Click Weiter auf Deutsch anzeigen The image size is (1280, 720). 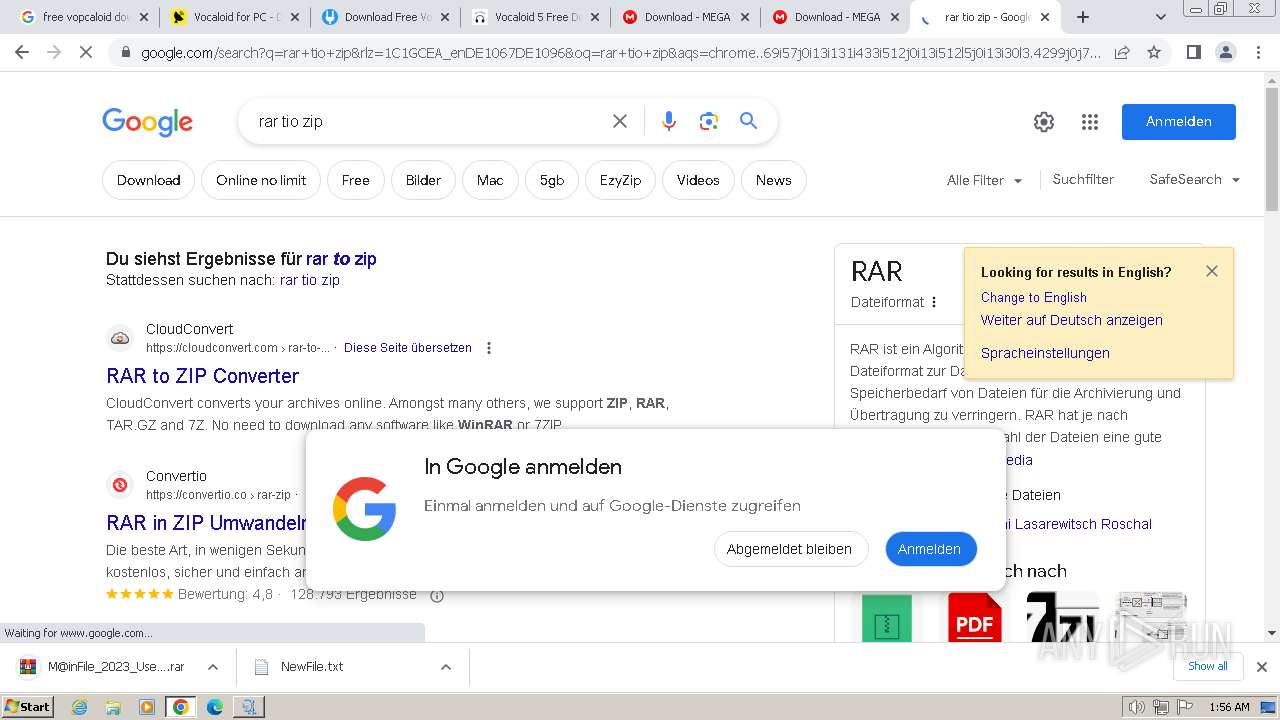(x=1071, y=321)
